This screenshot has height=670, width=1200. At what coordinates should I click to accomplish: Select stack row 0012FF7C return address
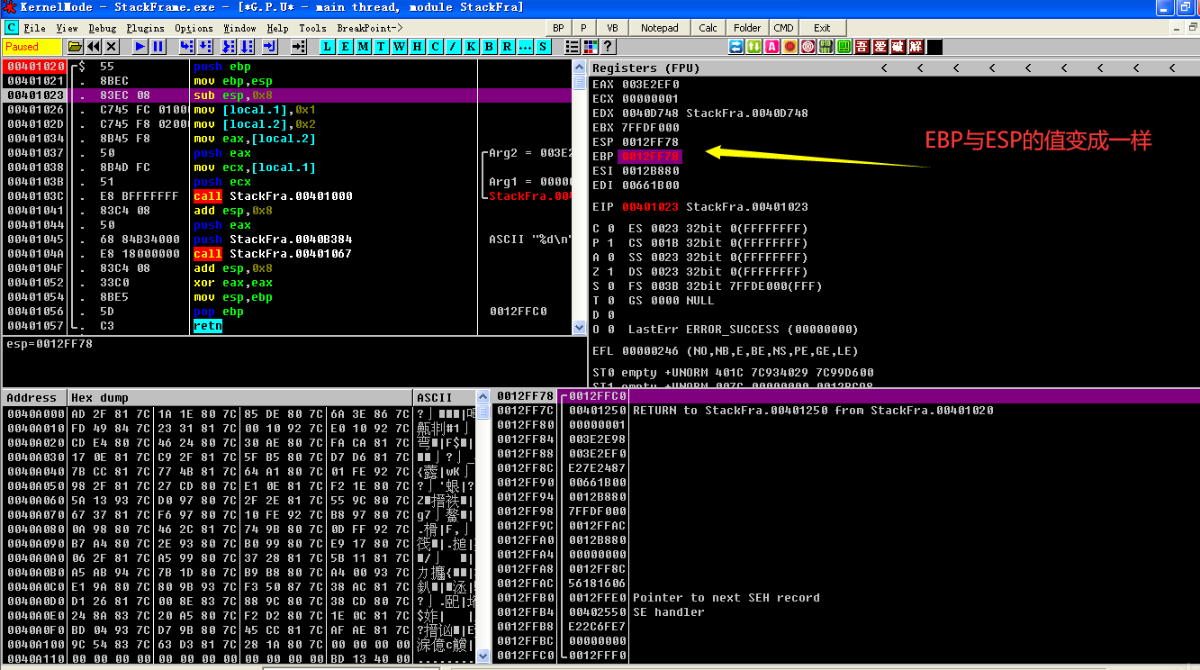(x=848, y=410)
